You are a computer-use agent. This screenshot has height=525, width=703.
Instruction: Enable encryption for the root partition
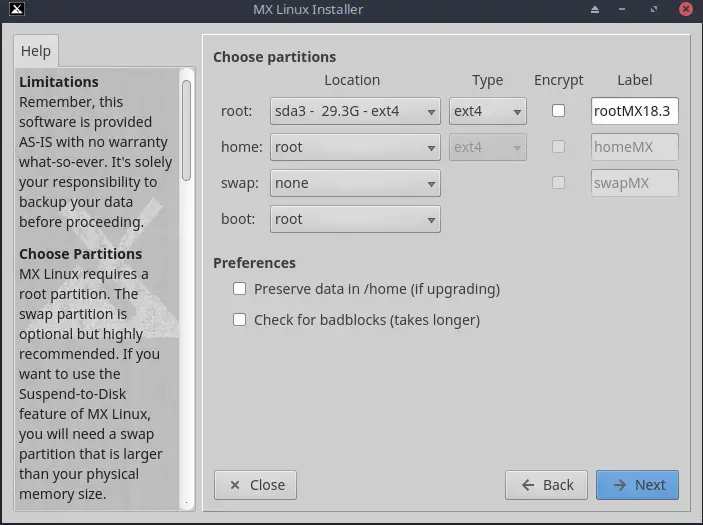click(558, 111)
